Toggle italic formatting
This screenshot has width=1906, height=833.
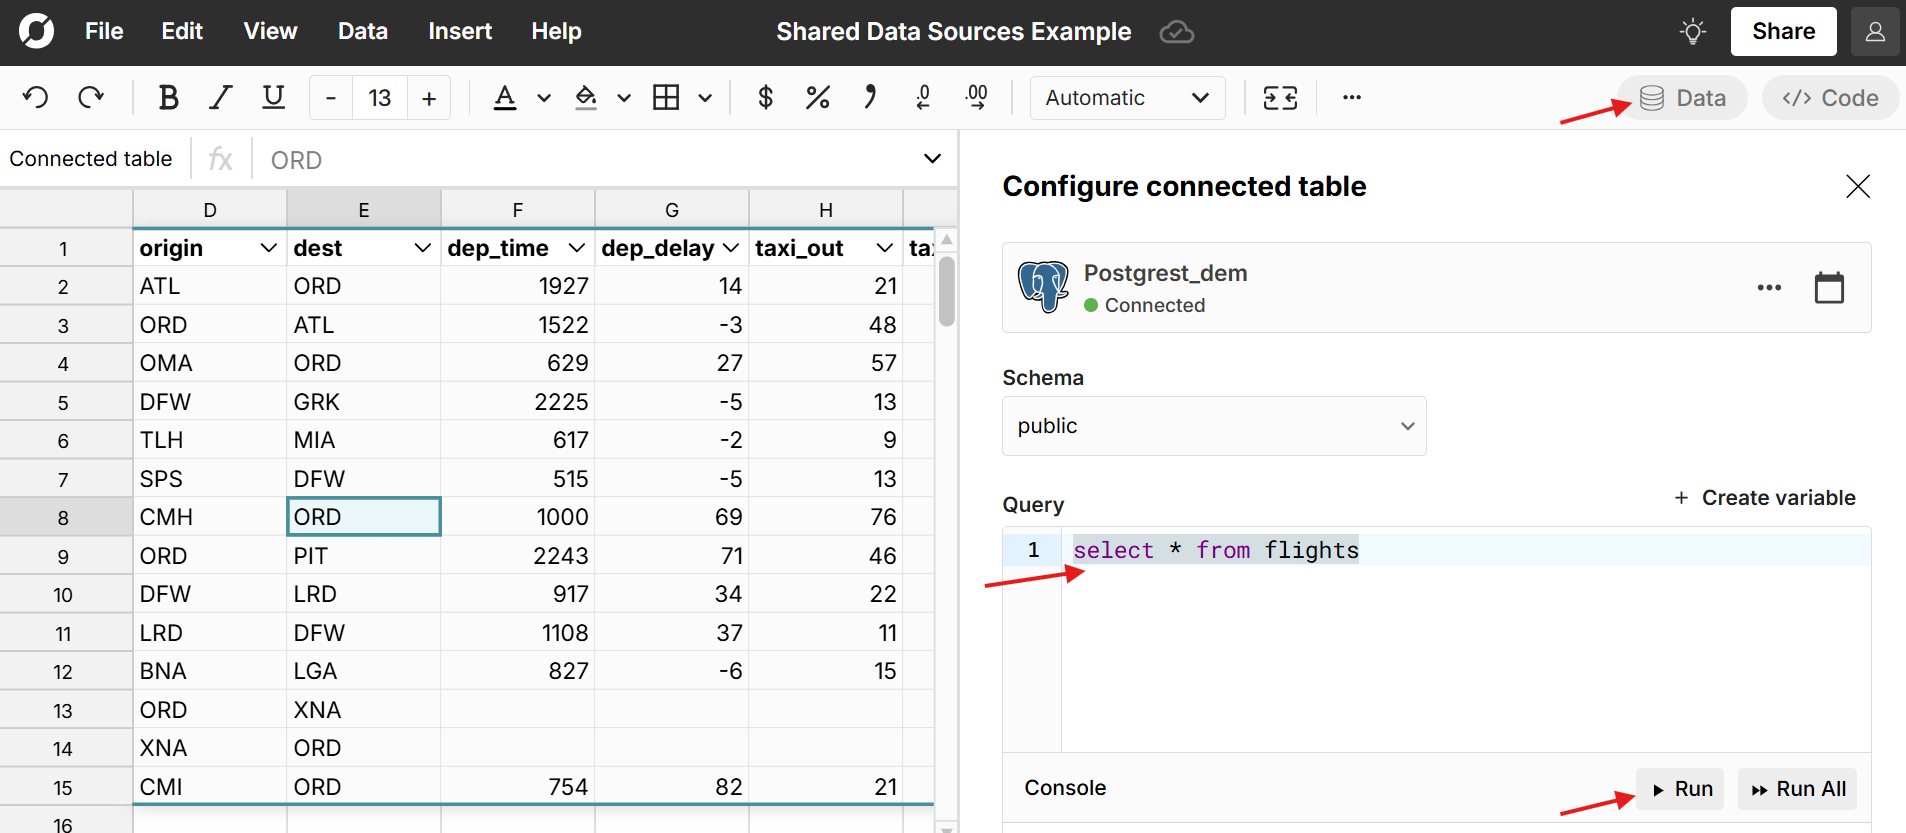pyautogui.click(x=220, y=98)
